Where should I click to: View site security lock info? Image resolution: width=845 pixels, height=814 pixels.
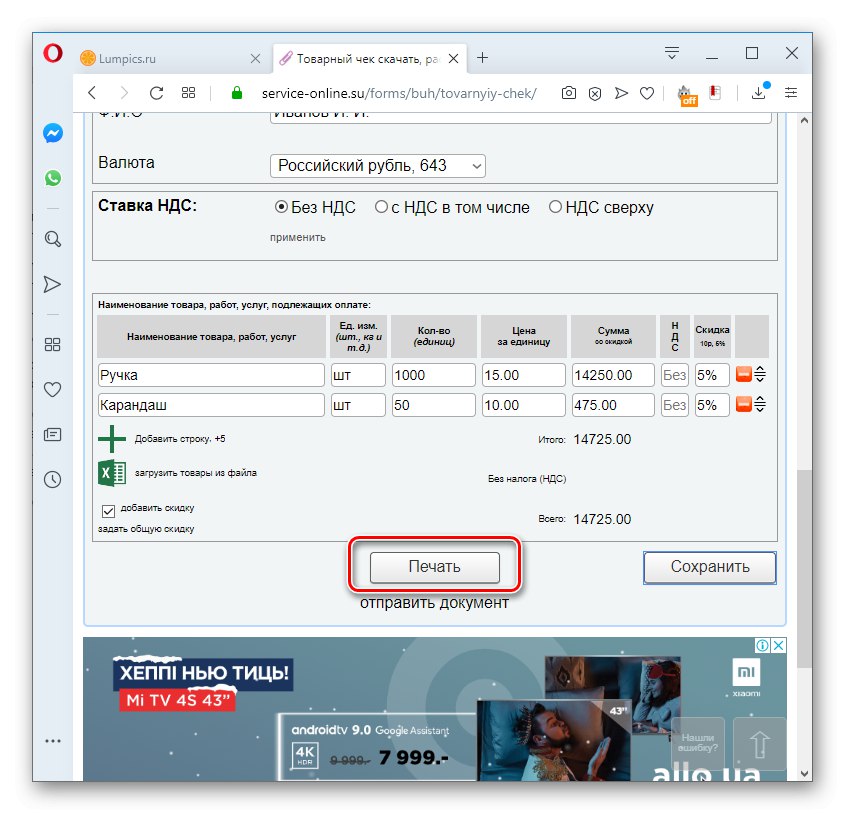(x=237, y=93)
